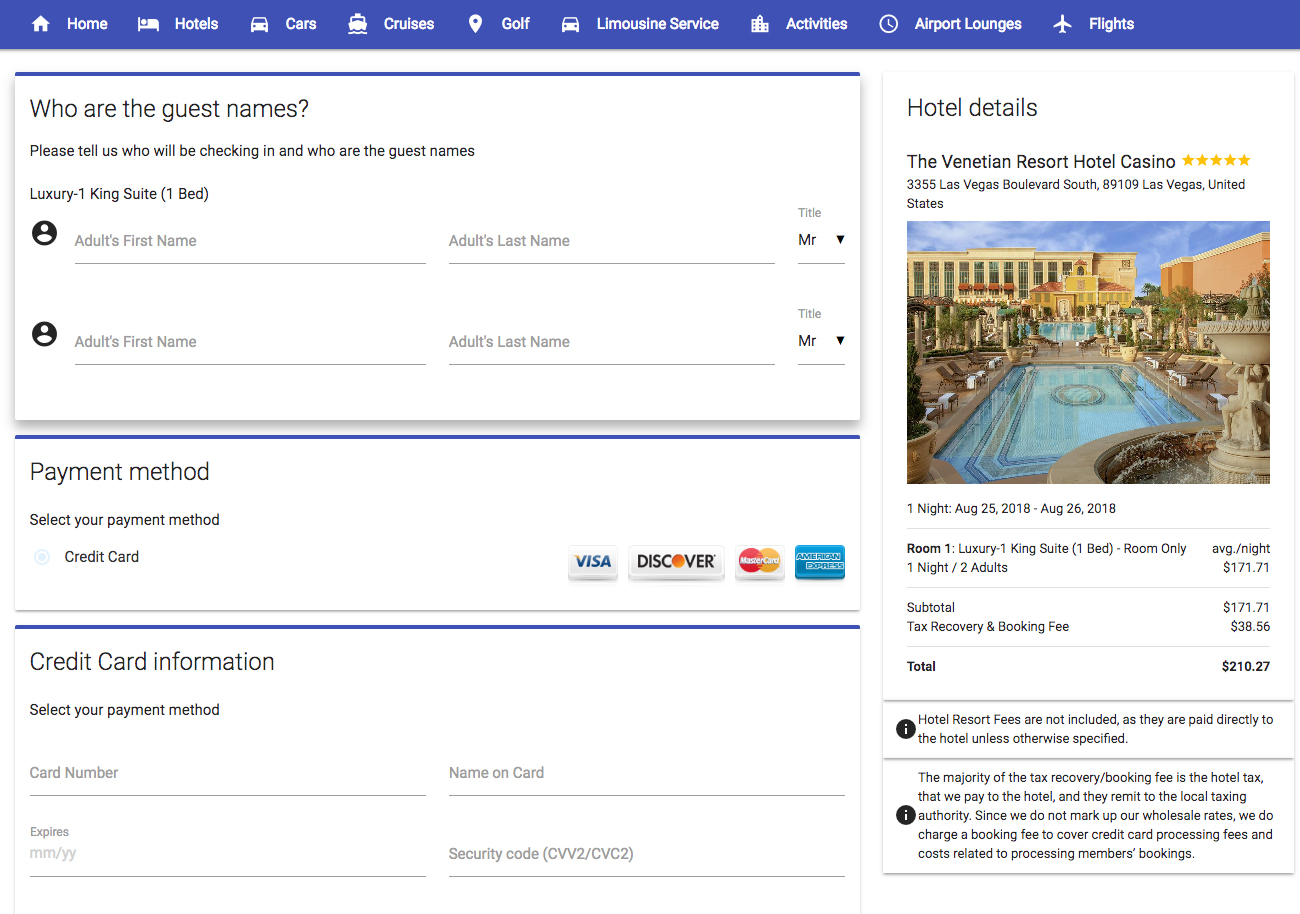This screenshot has width=1300, height=914.
Task: Click the Golf location pin icon
Action: pyautogui.click(x=475, y=24)
